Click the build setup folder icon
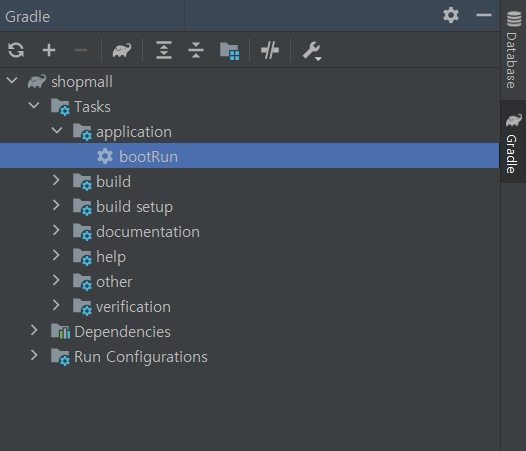 point(82,207)
